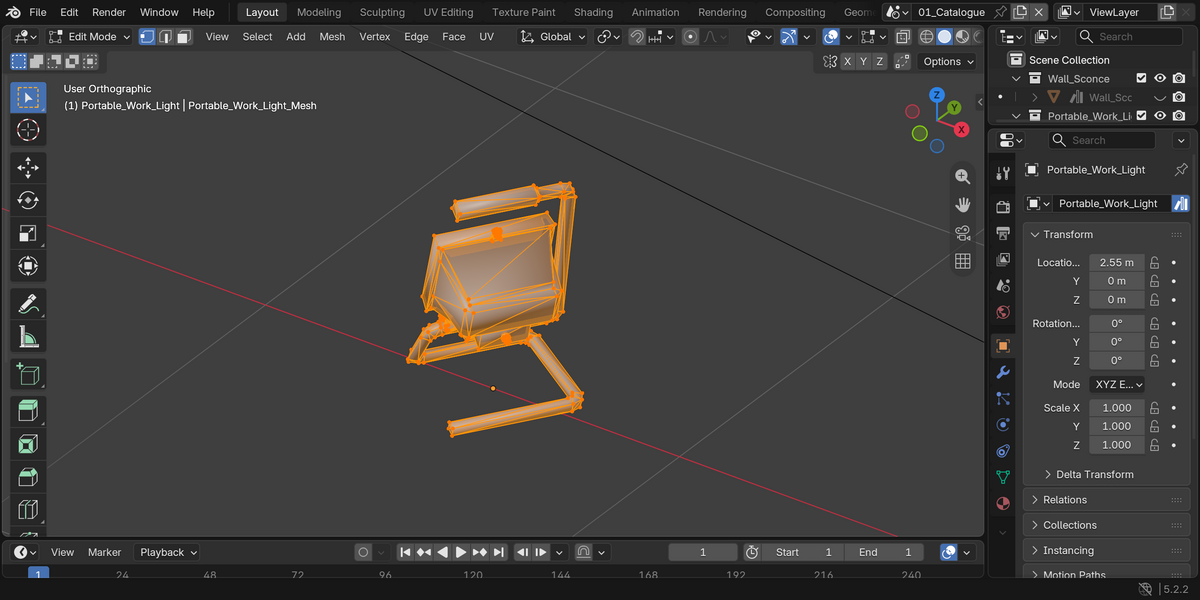Click the blue Z axis gizmo ball
Screen dimensions: 1200x600
(x=937, y=95)
